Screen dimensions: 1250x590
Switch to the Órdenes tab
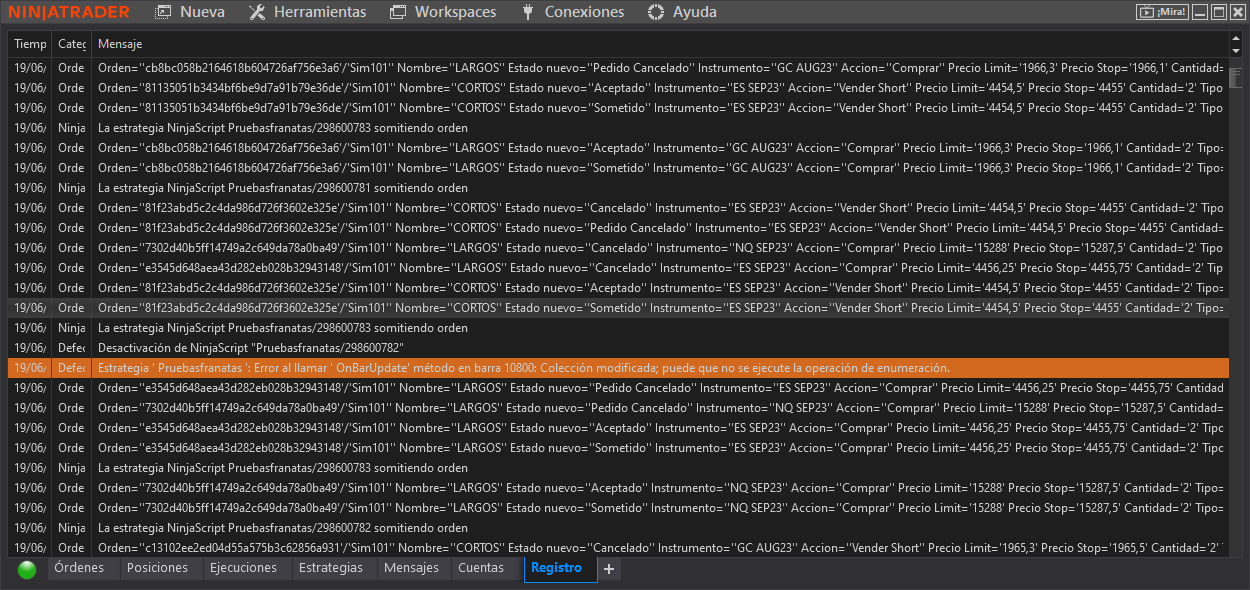[83, 568]
